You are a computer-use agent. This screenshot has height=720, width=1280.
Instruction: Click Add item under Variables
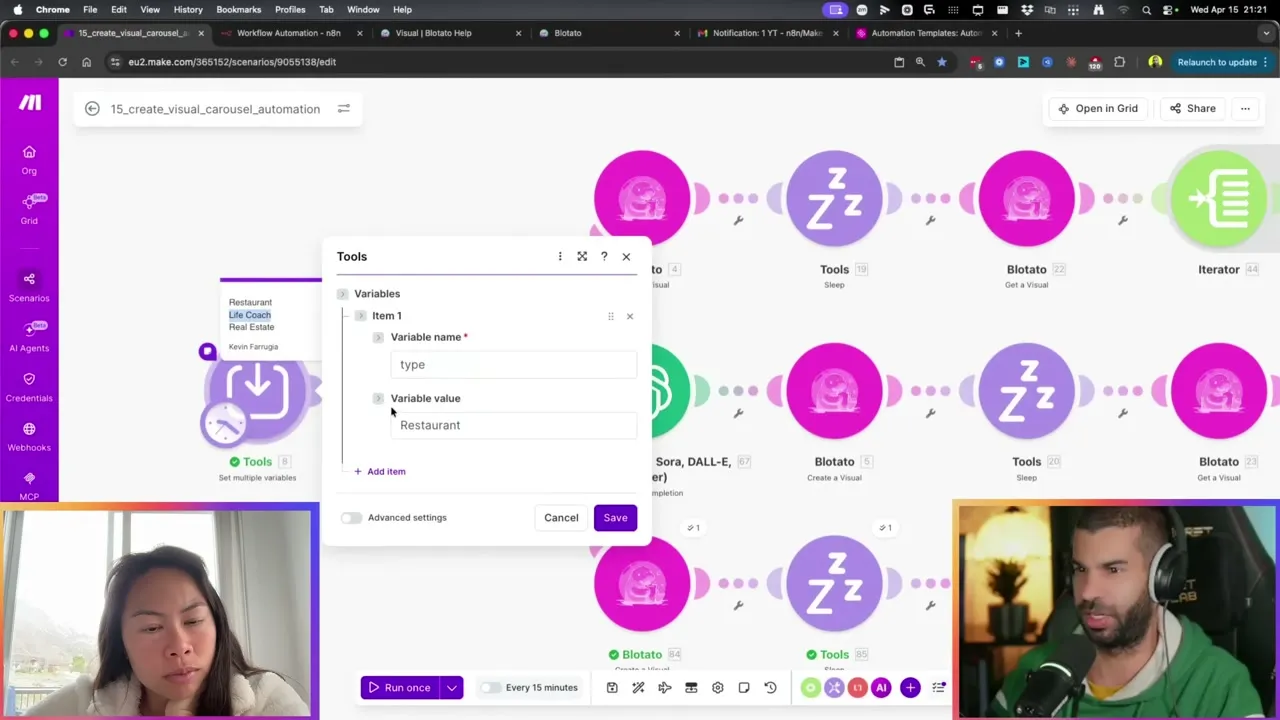tap(380, 472)
